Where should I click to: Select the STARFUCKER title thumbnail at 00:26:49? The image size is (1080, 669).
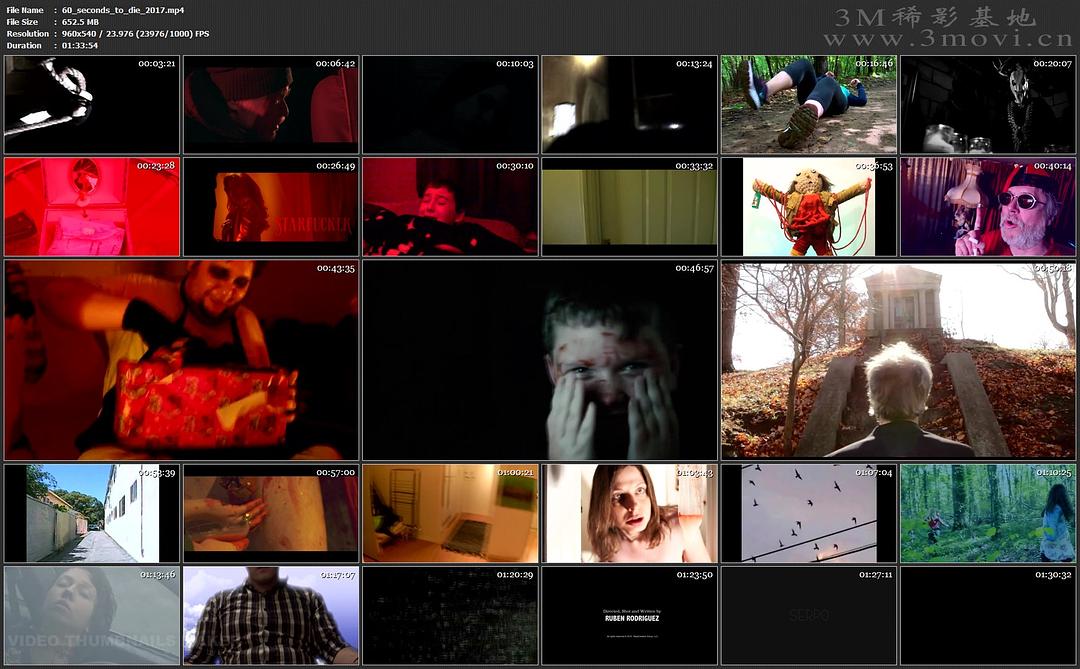(x=271, y=207)
